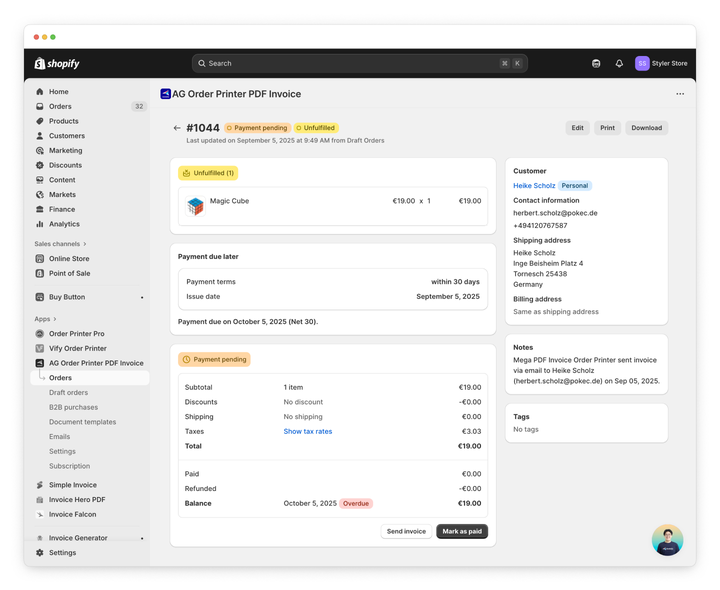Image resolution: width=720 pixels, height=590 pixels.
Task: Open the Show tax rates link
Action: [x=307, y=432]
